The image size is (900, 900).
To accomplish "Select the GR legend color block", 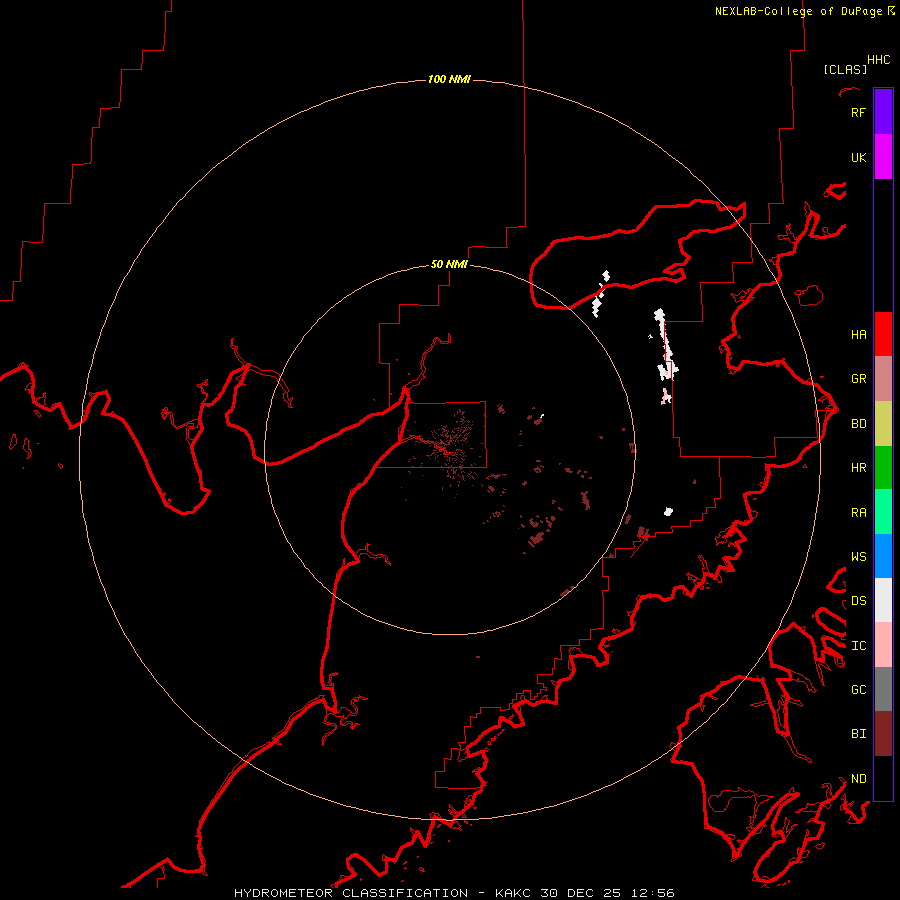I will point(883,379).
